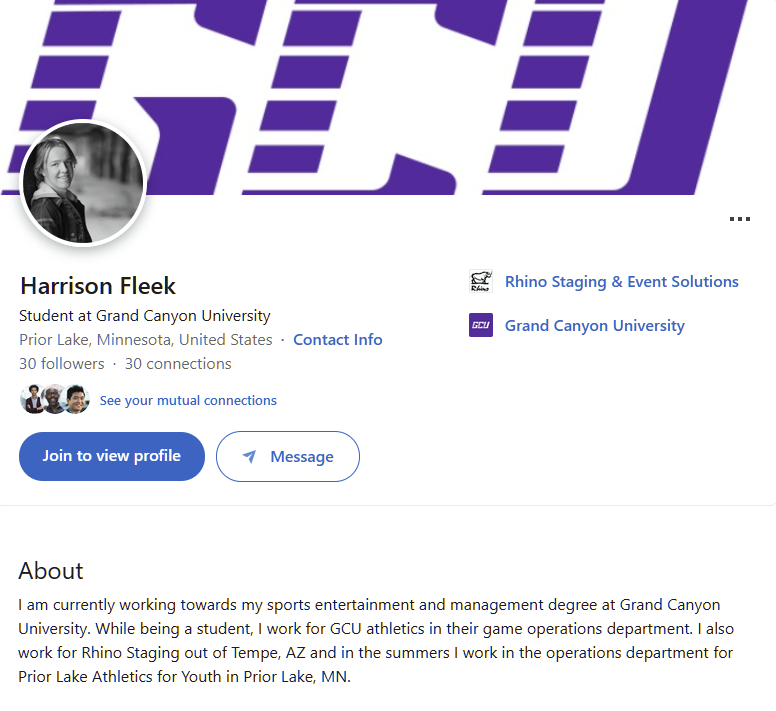Screen dimensions: 776x711
Task: Click the paper plane icon in Message
Action: [x=250, y=457]
